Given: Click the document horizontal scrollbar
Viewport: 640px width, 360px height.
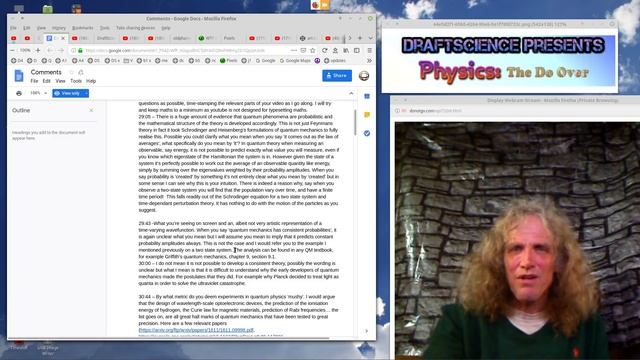Looking at the screenshot, I should click(x=169, y=338).
